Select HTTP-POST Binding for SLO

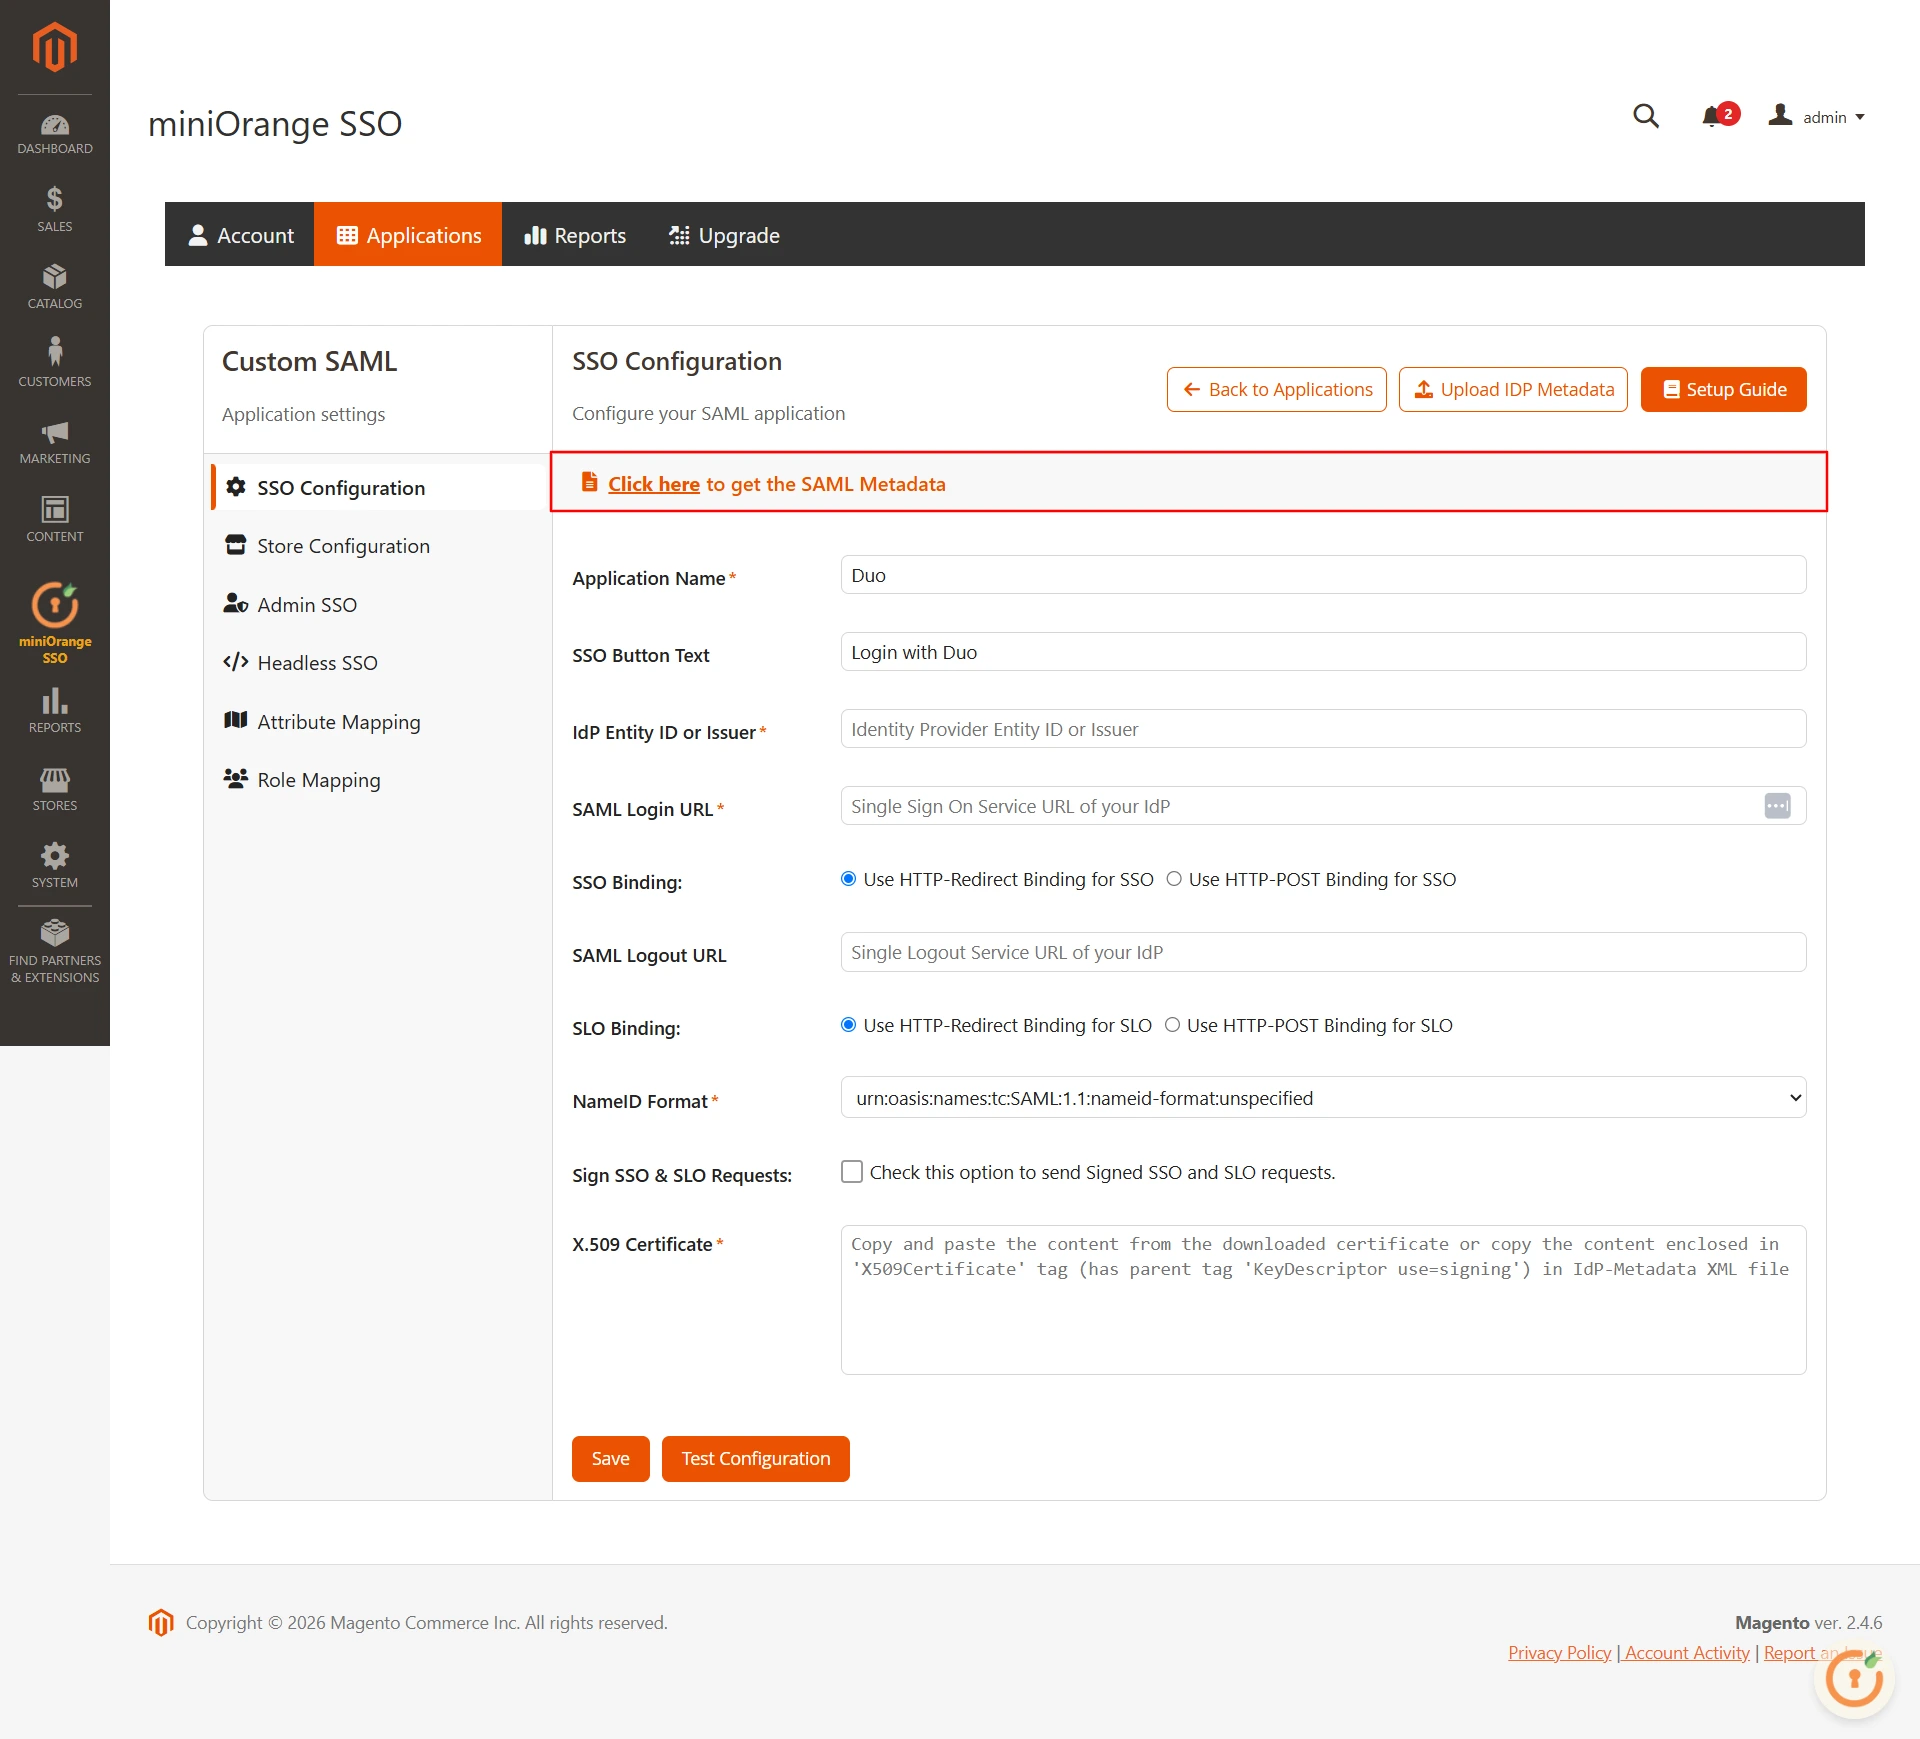pos(1172,1025)
